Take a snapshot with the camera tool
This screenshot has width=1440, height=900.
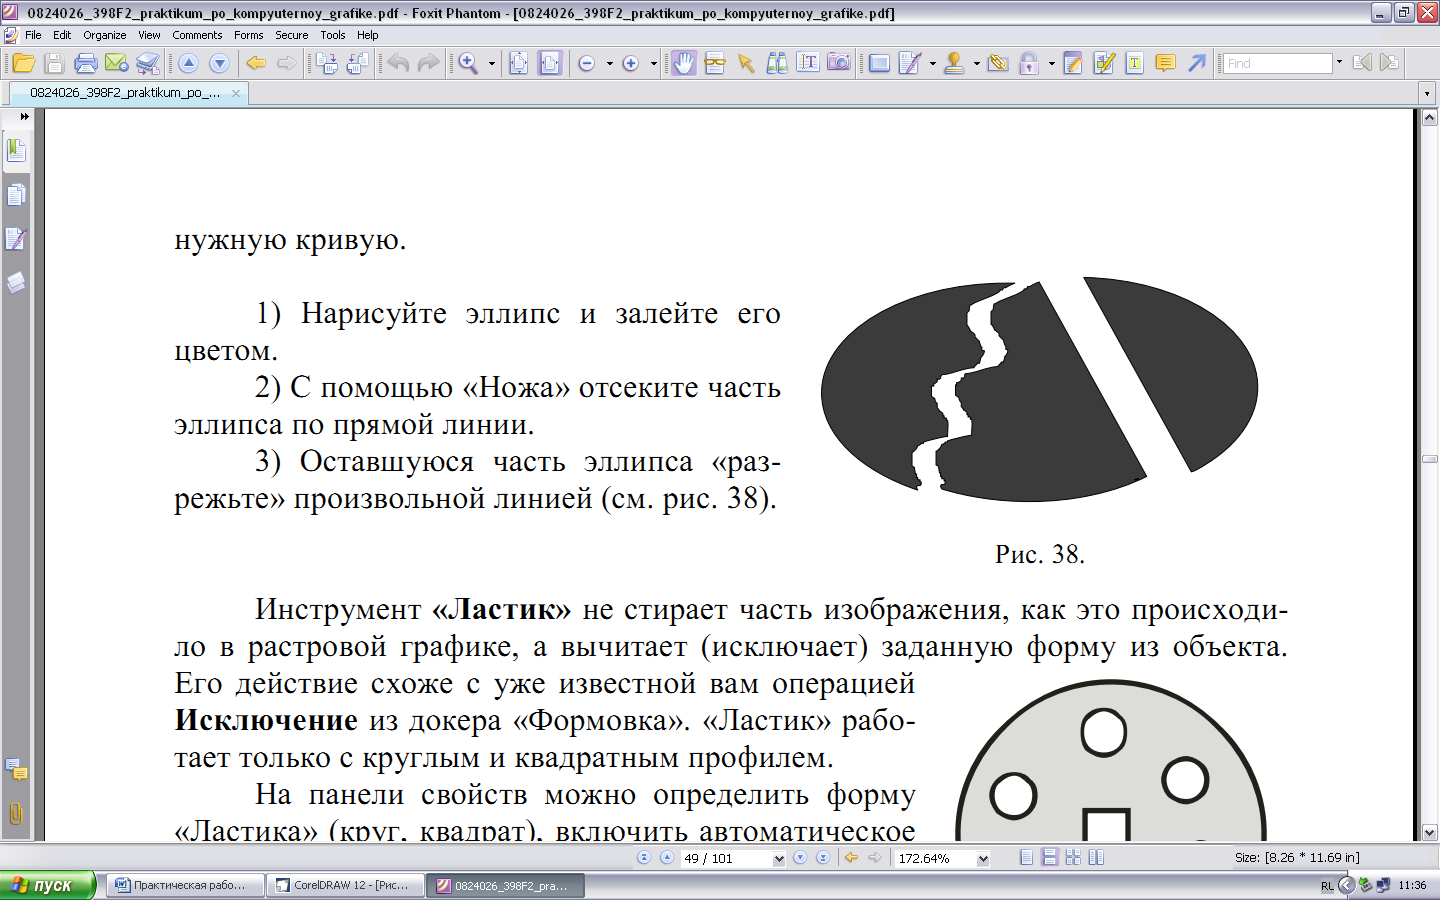pos(839,63)
